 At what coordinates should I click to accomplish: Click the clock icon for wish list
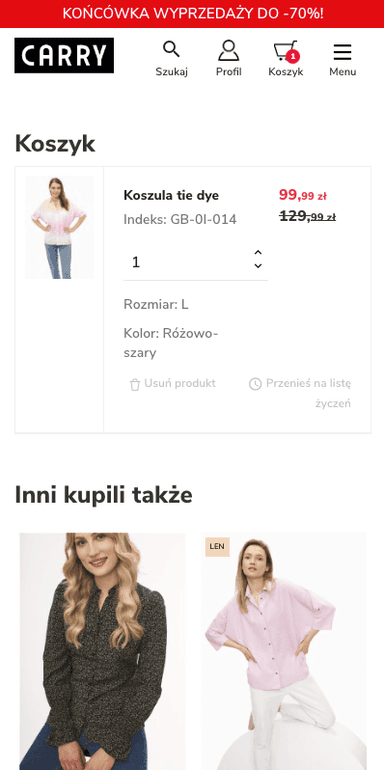(255, 384)
